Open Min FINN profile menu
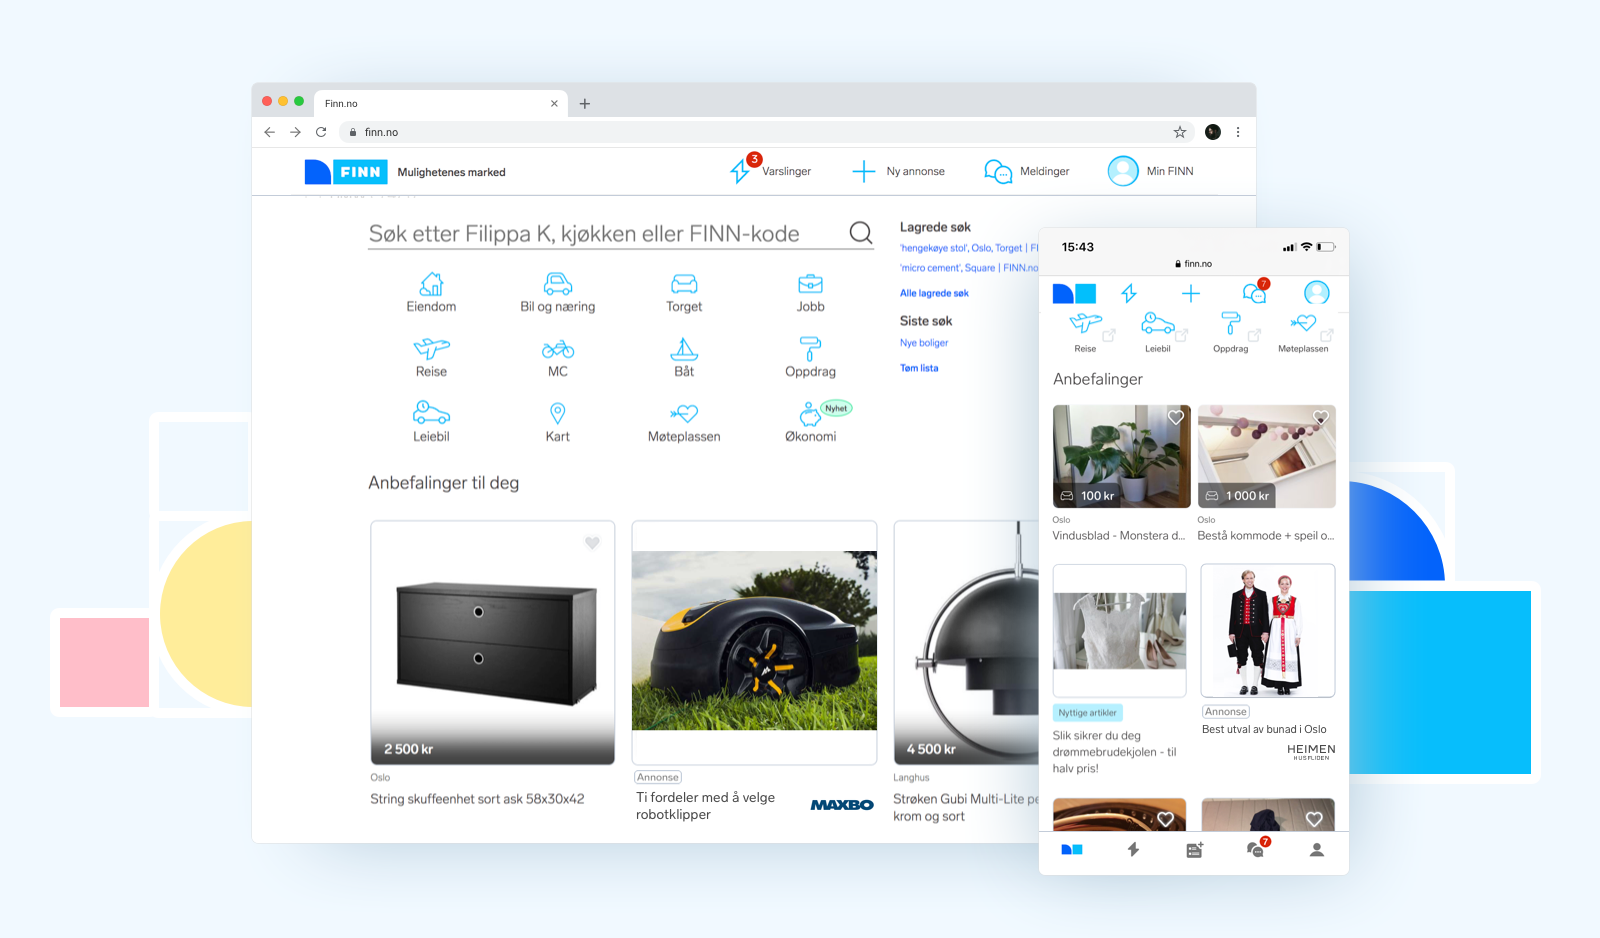Image resolution: width=1600 pixels, height=938 pixels. [1151, 171]
